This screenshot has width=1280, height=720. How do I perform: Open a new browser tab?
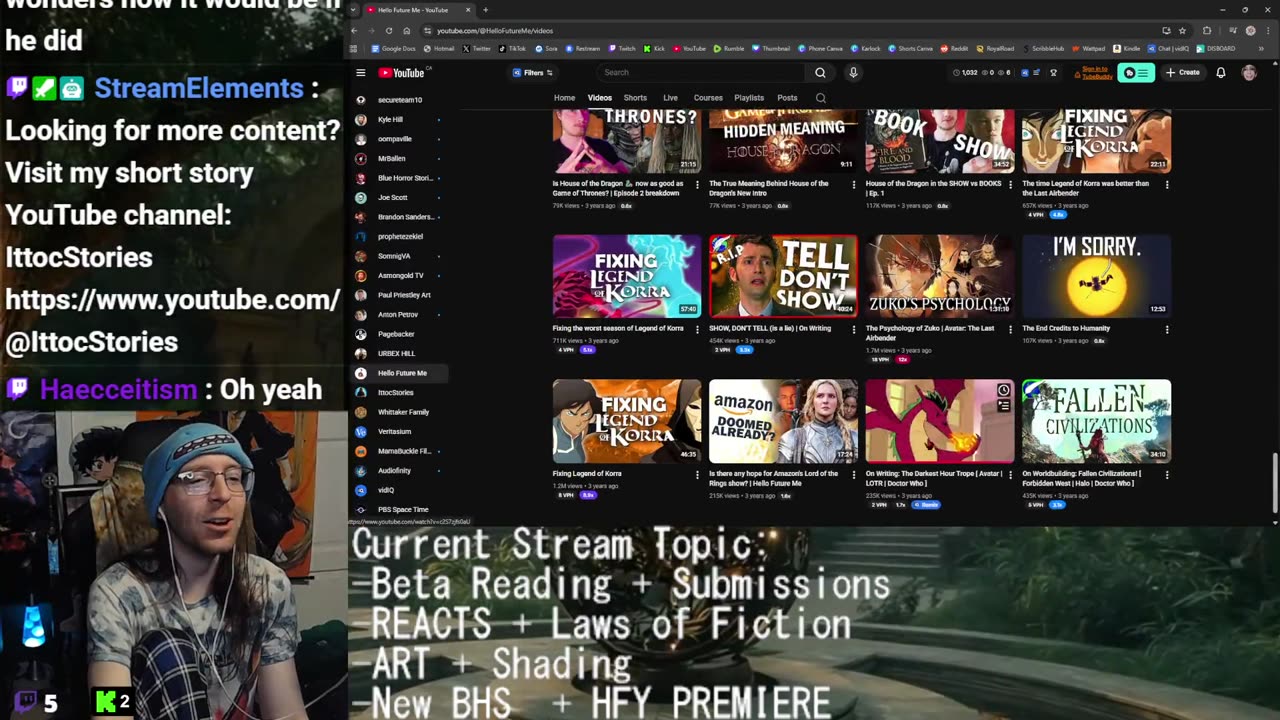[x=485, y=10]
